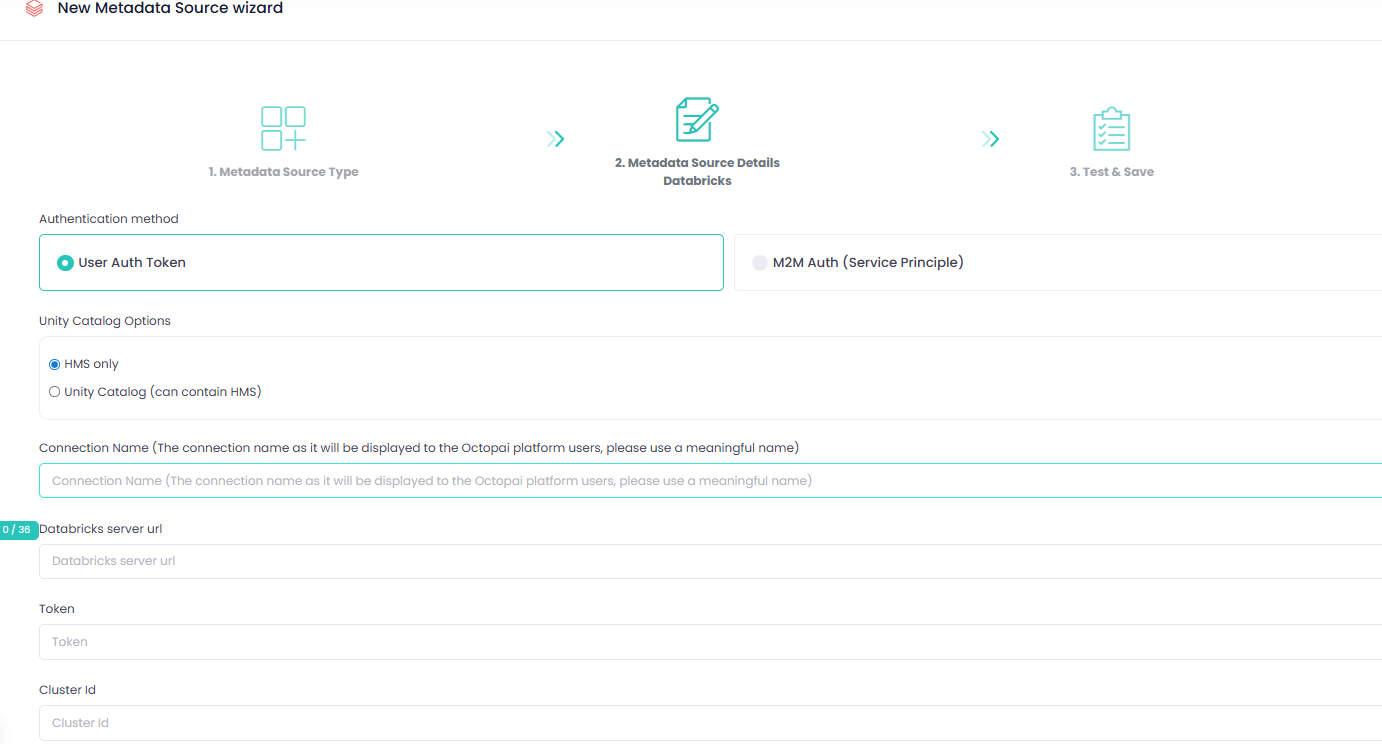Viewport: 1382px width, 744px height.
Task: Click the 0/36 character counter badge
Action: (18, 528)
